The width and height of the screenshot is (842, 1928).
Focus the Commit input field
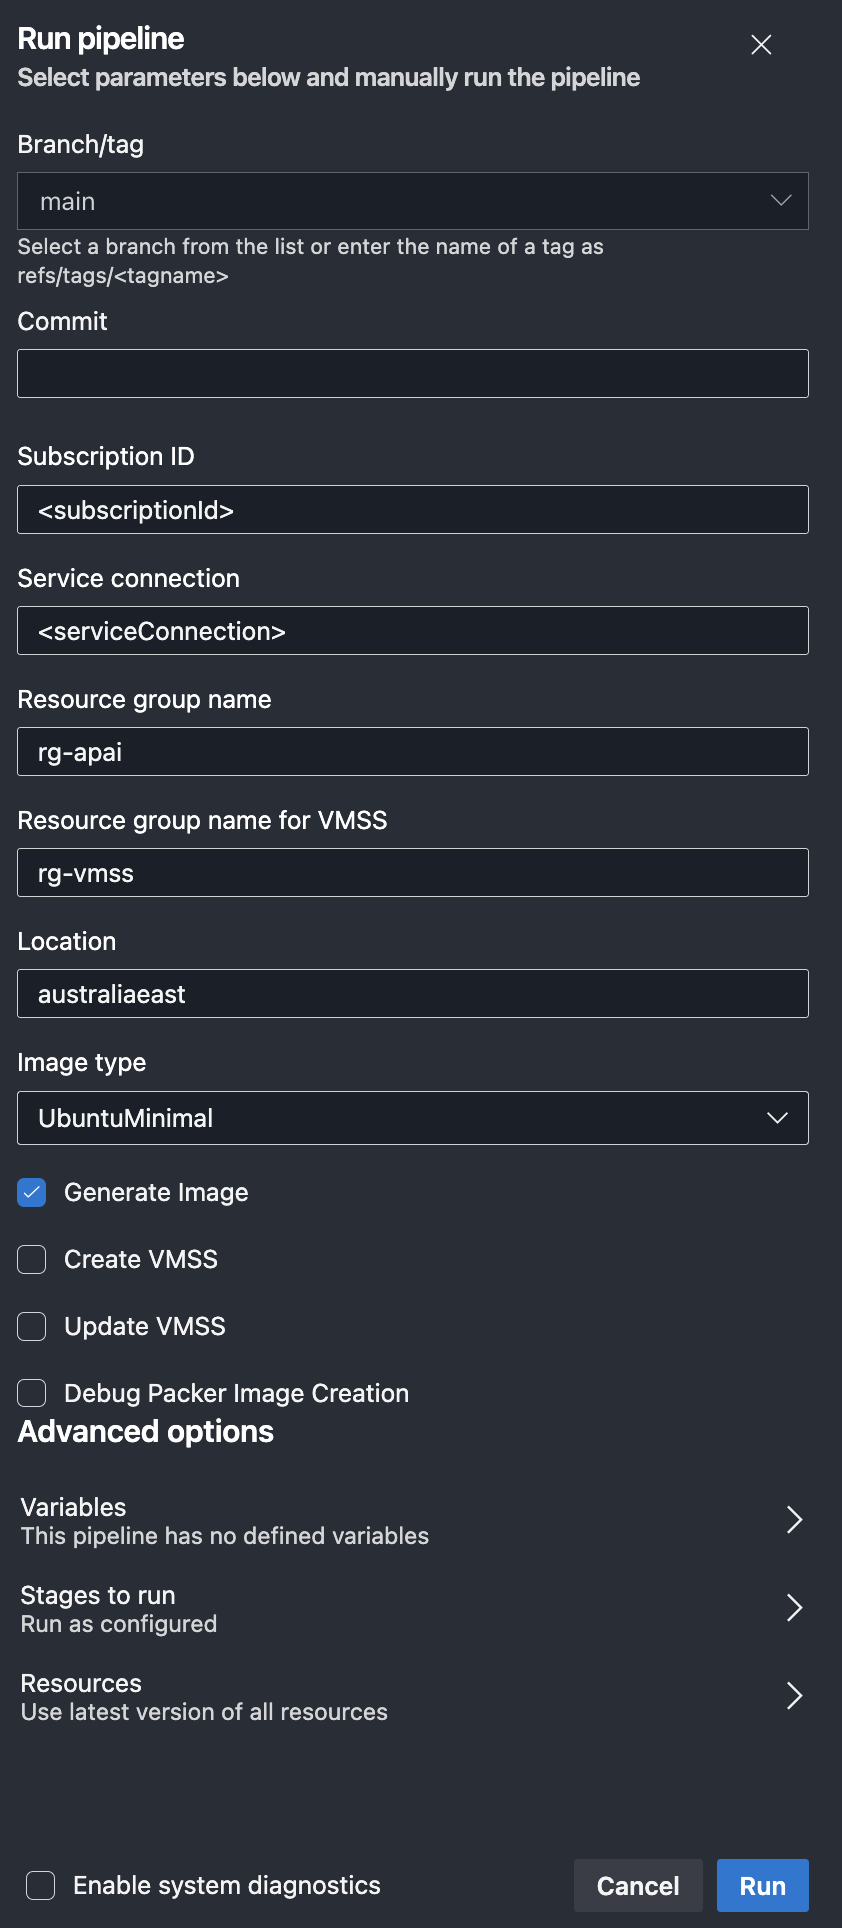point(413,373)
